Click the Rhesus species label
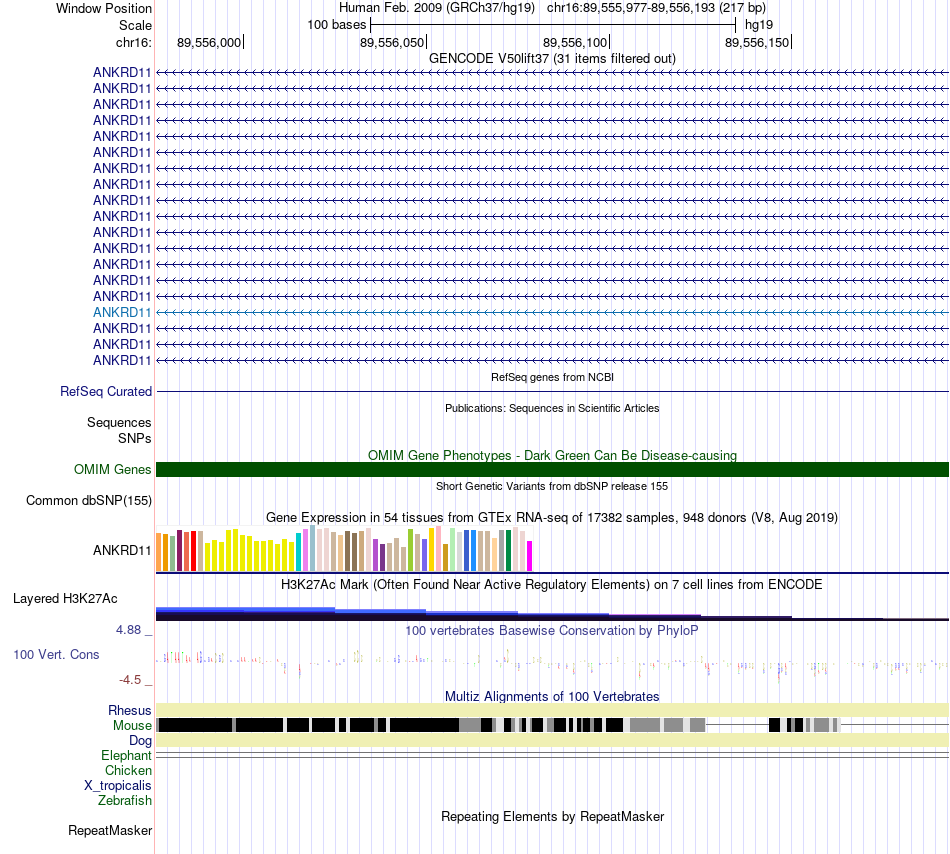Image resolution: width=950 pixels, height=854 pixels. tap(130, 710)
